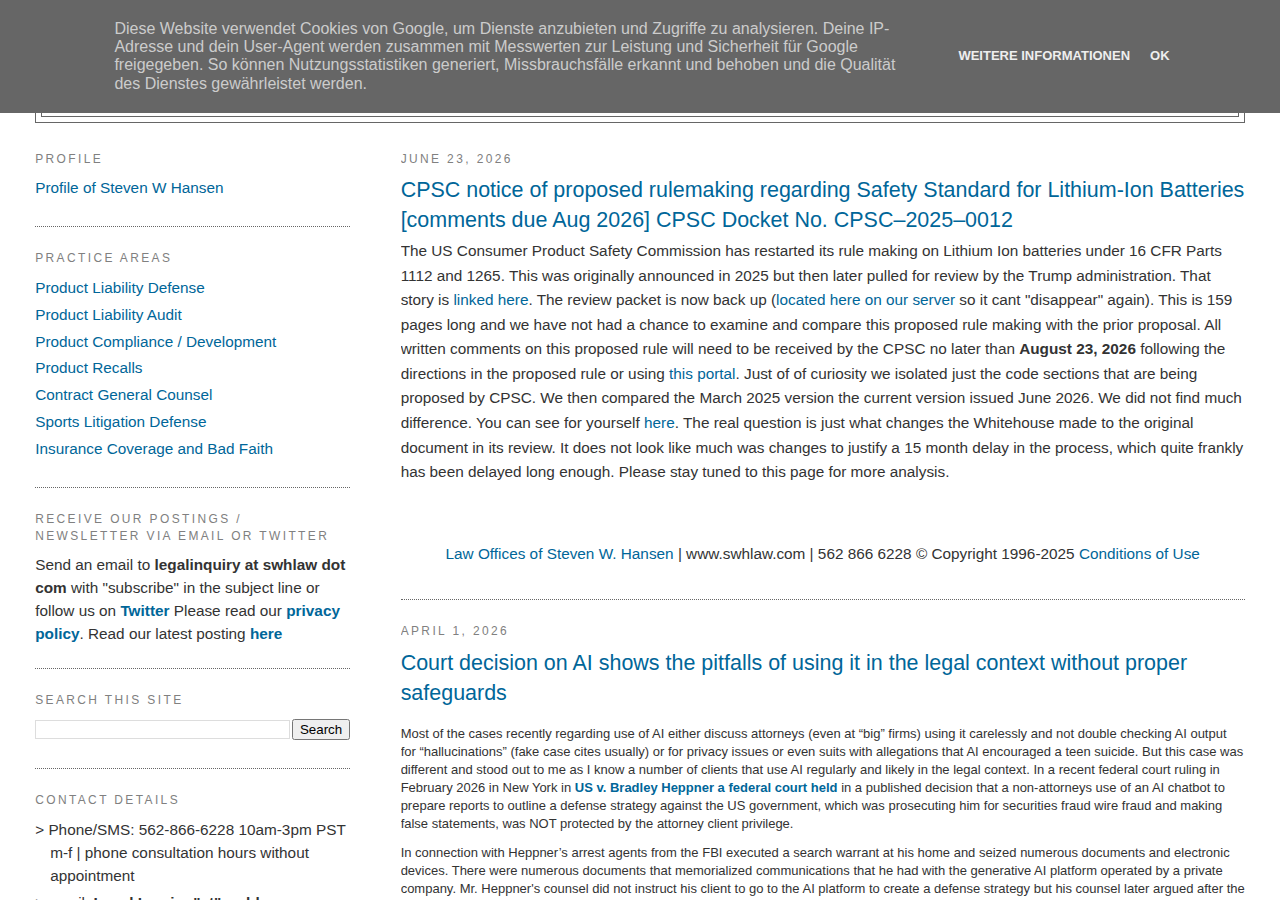The width and height of the screenshot is (1280, 900).
Task: Select Sports Litigation Defense link
Action: [x=121, y=422]
